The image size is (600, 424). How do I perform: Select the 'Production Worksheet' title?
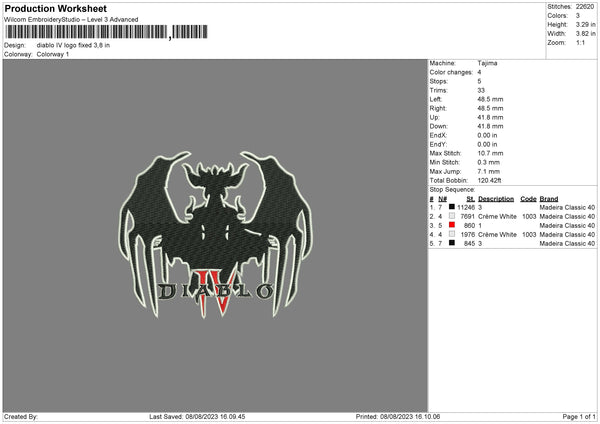coord(55,8)
